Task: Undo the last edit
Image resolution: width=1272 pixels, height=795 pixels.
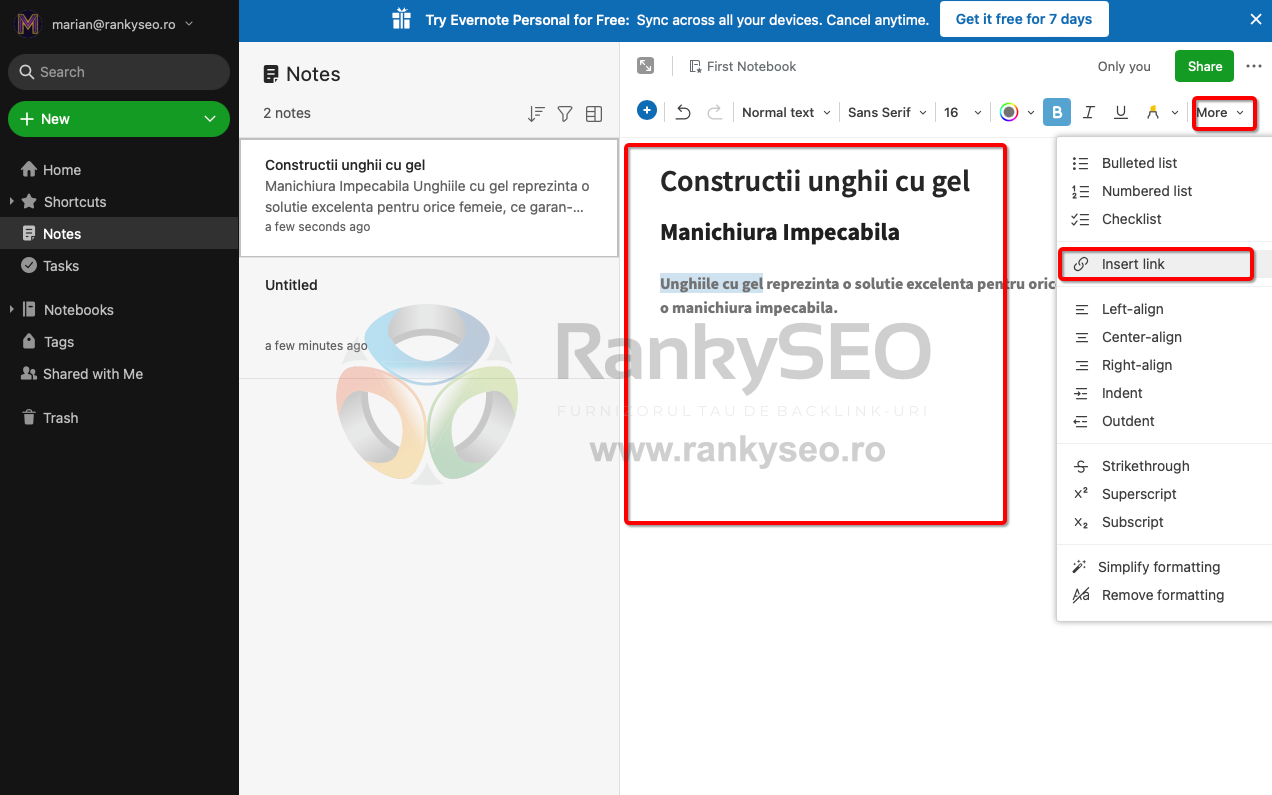Action: pos(683,113)
